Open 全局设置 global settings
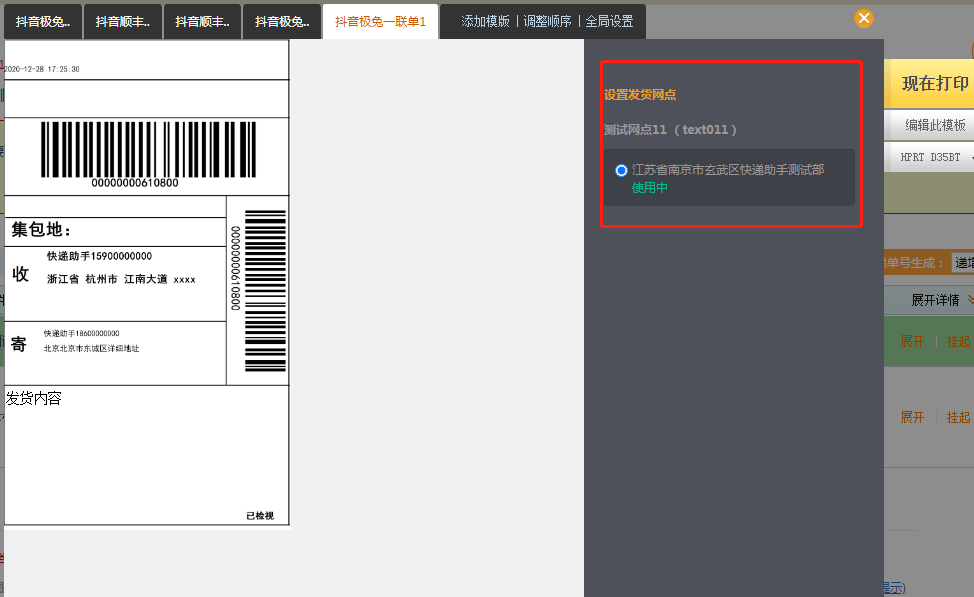Viewport: 974px width, 597px height. click(609, 21)
